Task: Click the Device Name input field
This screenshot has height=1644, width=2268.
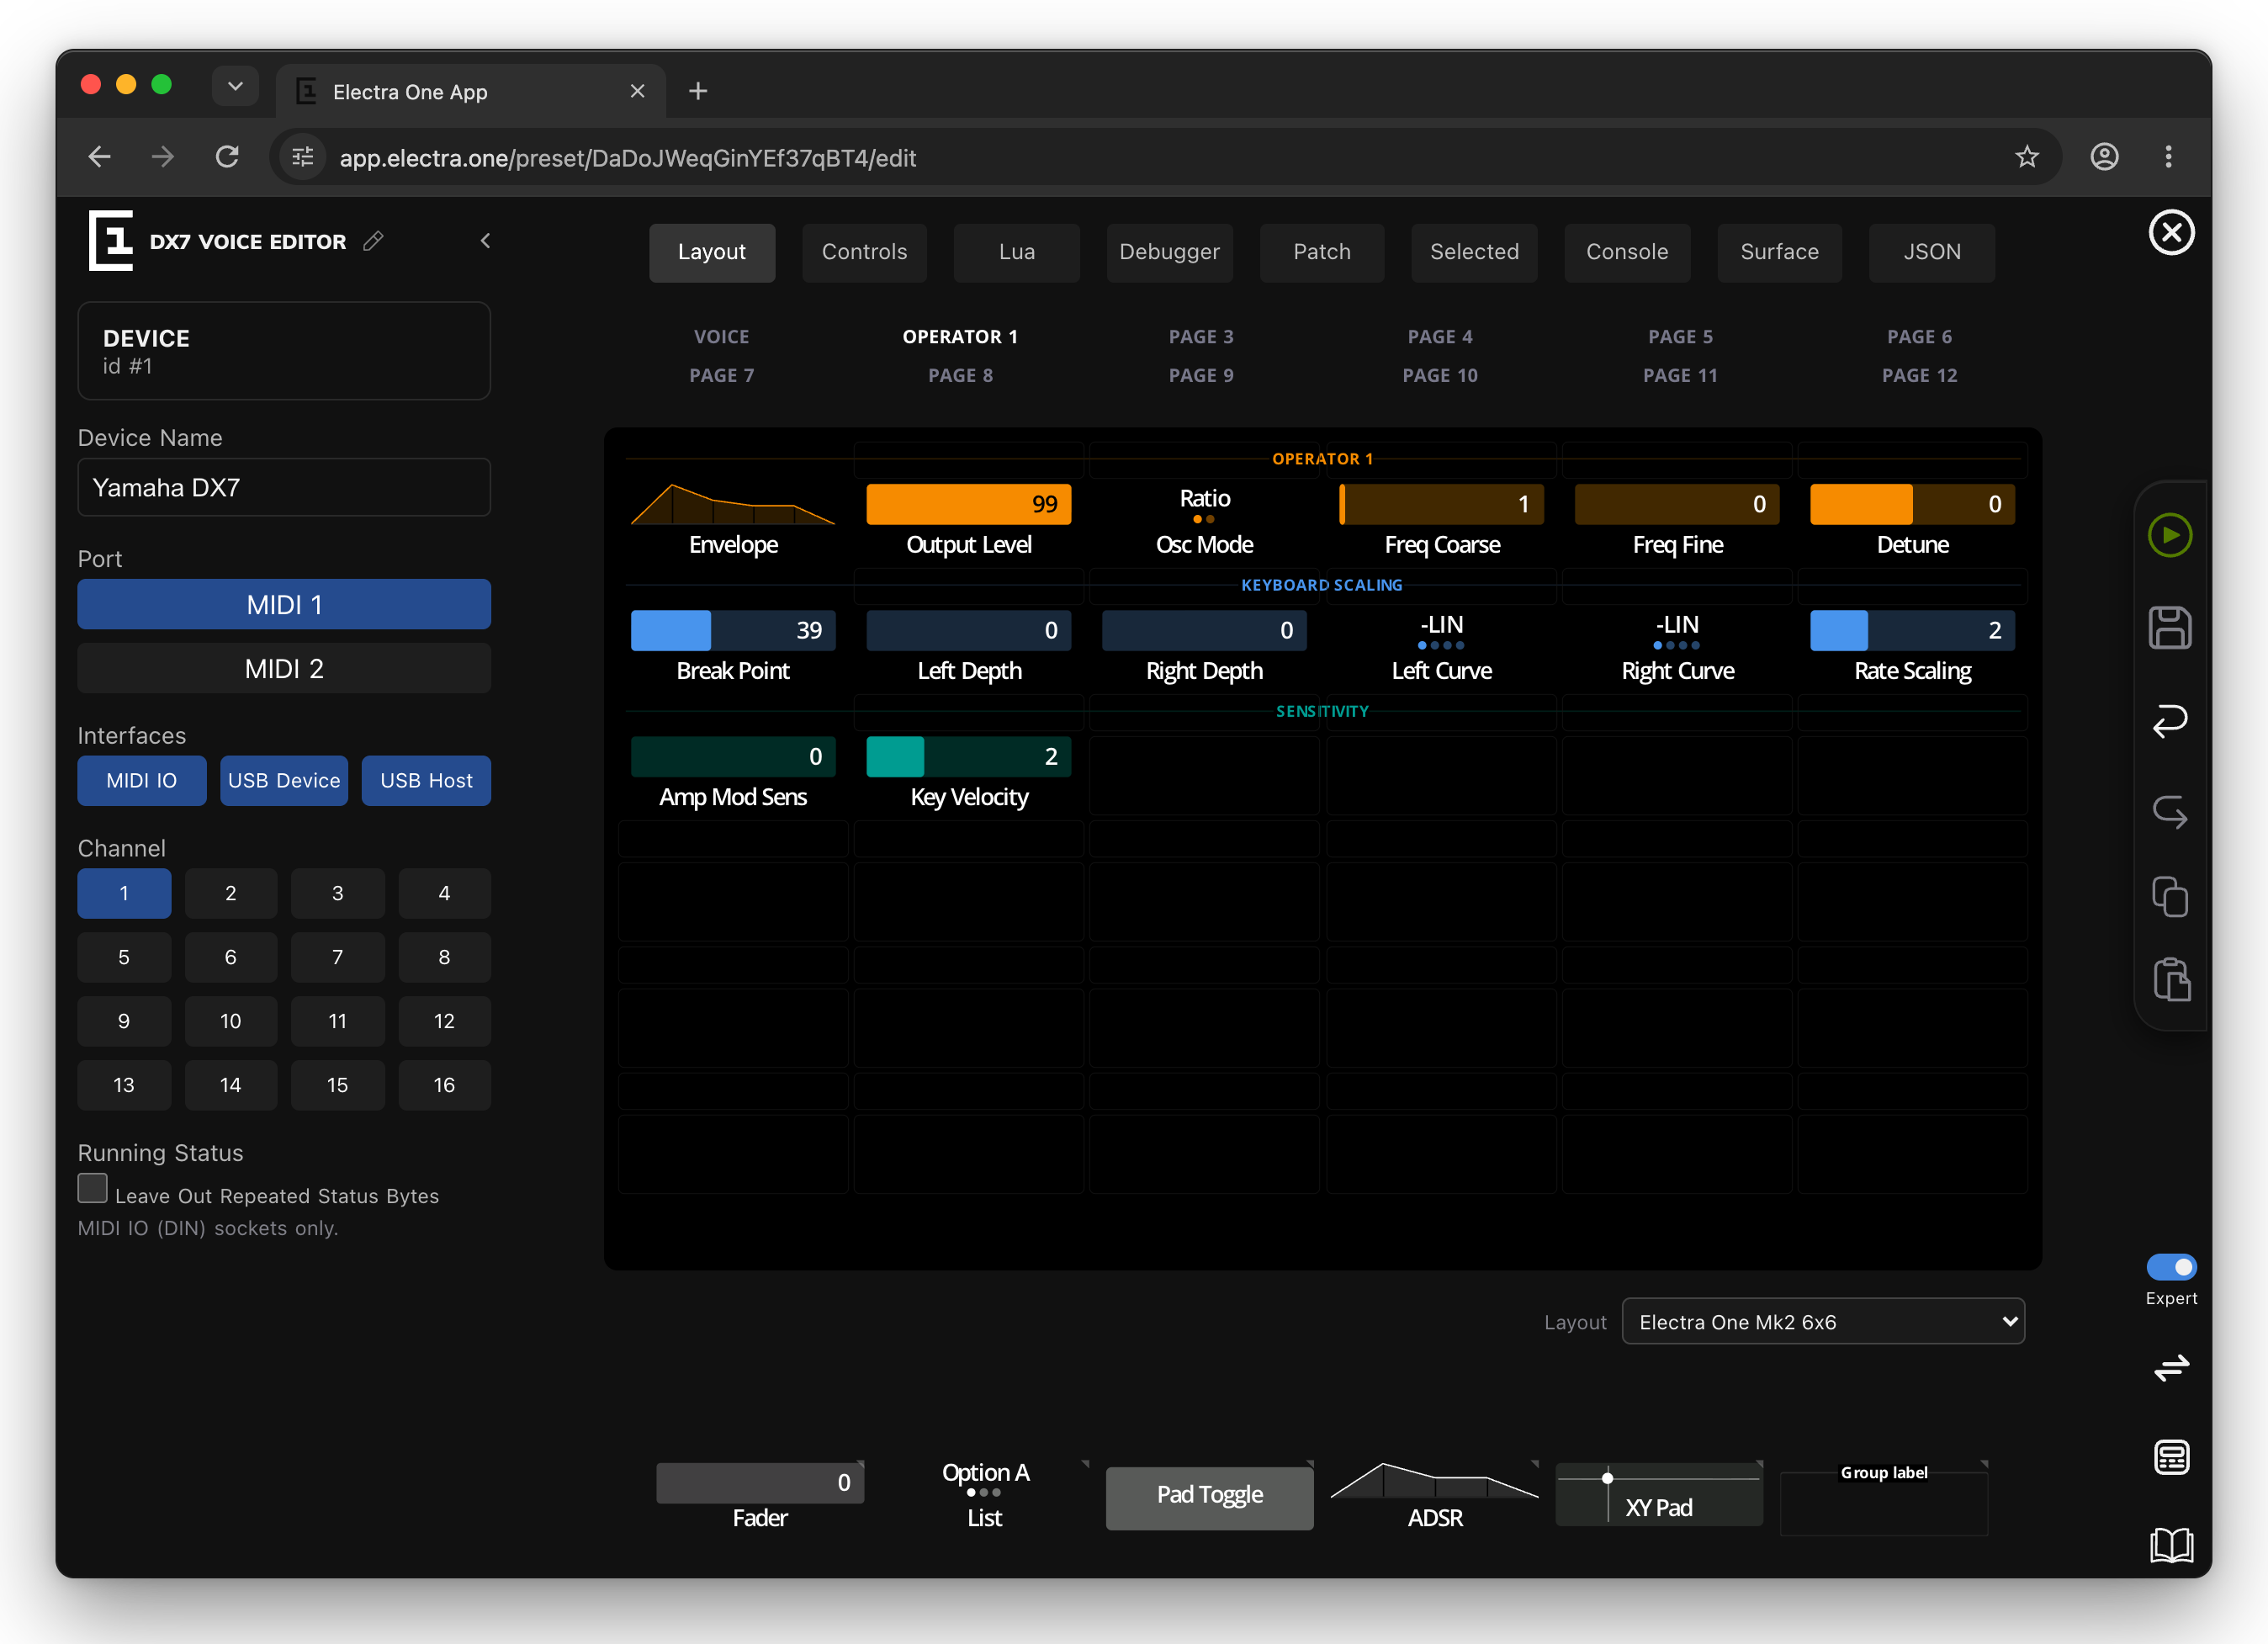Action: [284, 487]
